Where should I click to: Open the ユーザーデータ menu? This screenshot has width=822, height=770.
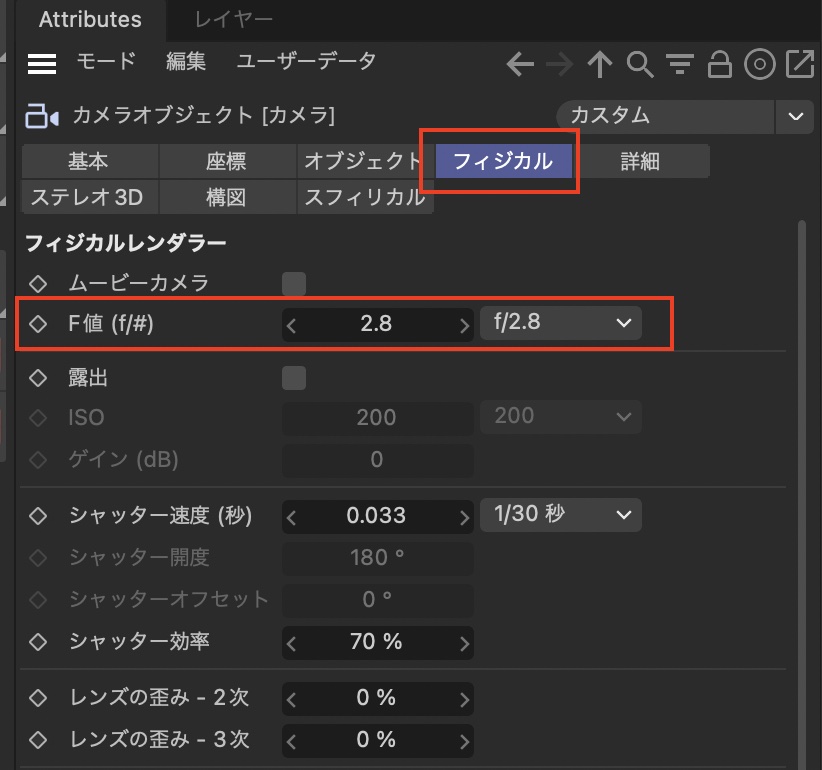pyautogui.click(x=306, y=62)
